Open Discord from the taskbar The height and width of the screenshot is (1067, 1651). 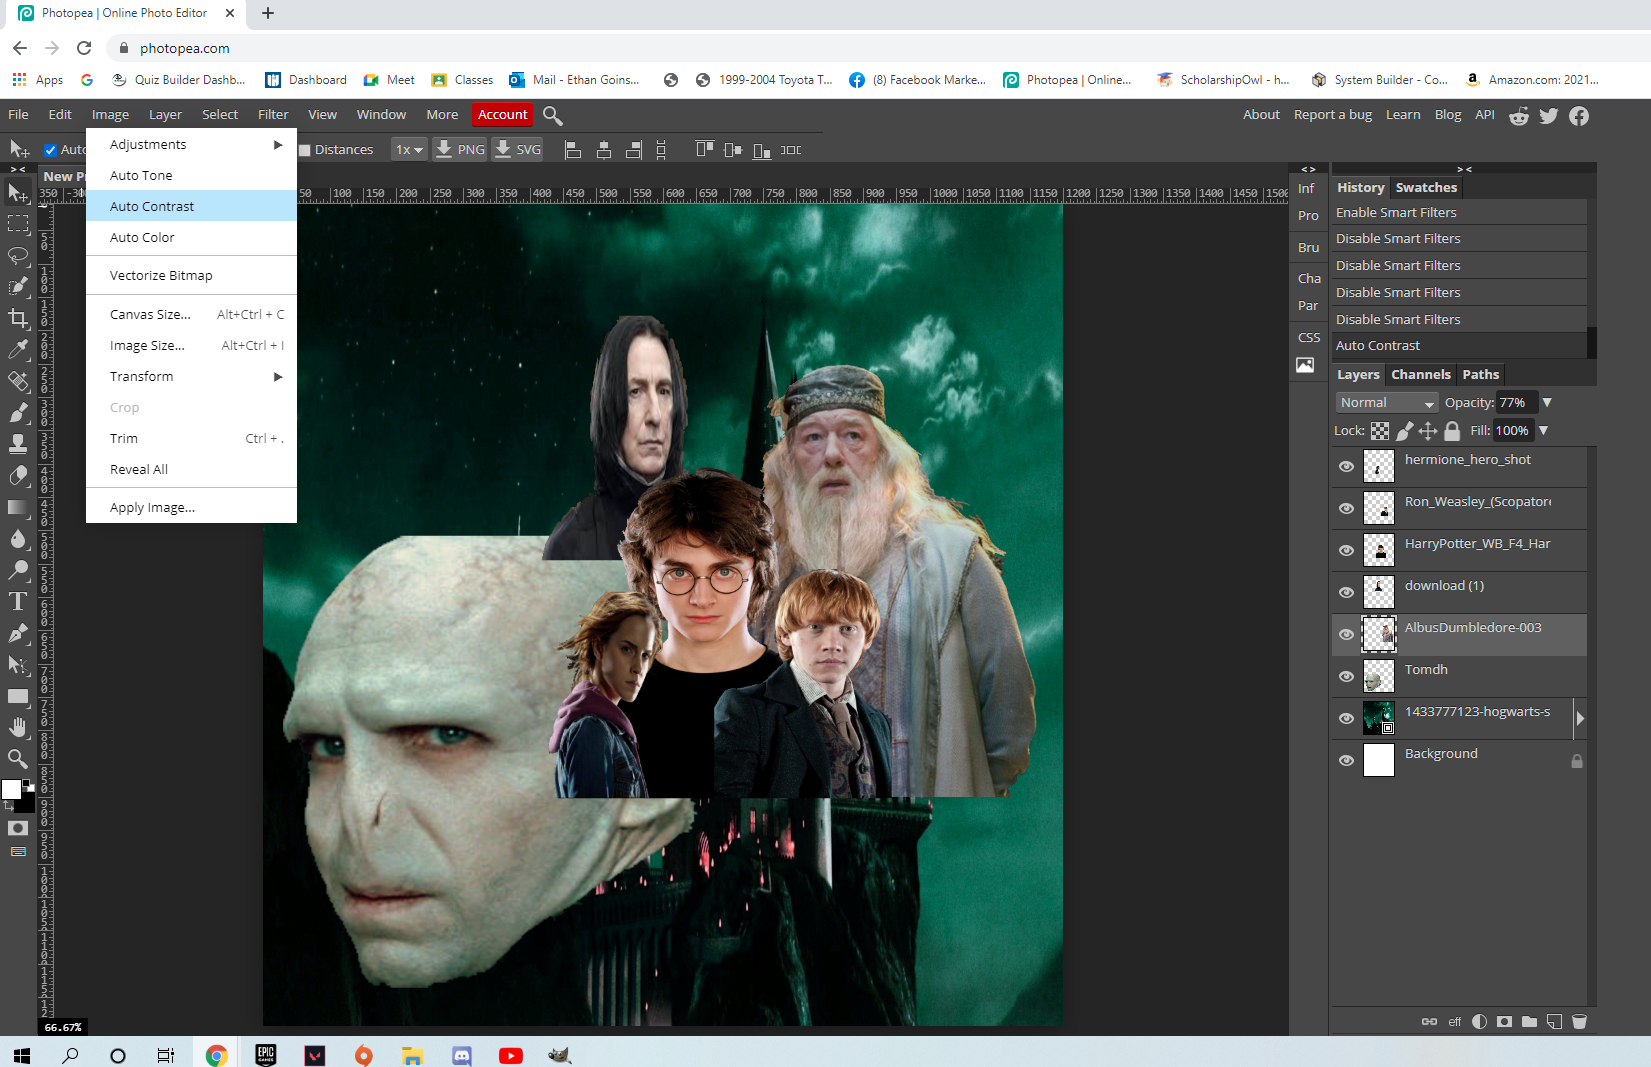462,1055
